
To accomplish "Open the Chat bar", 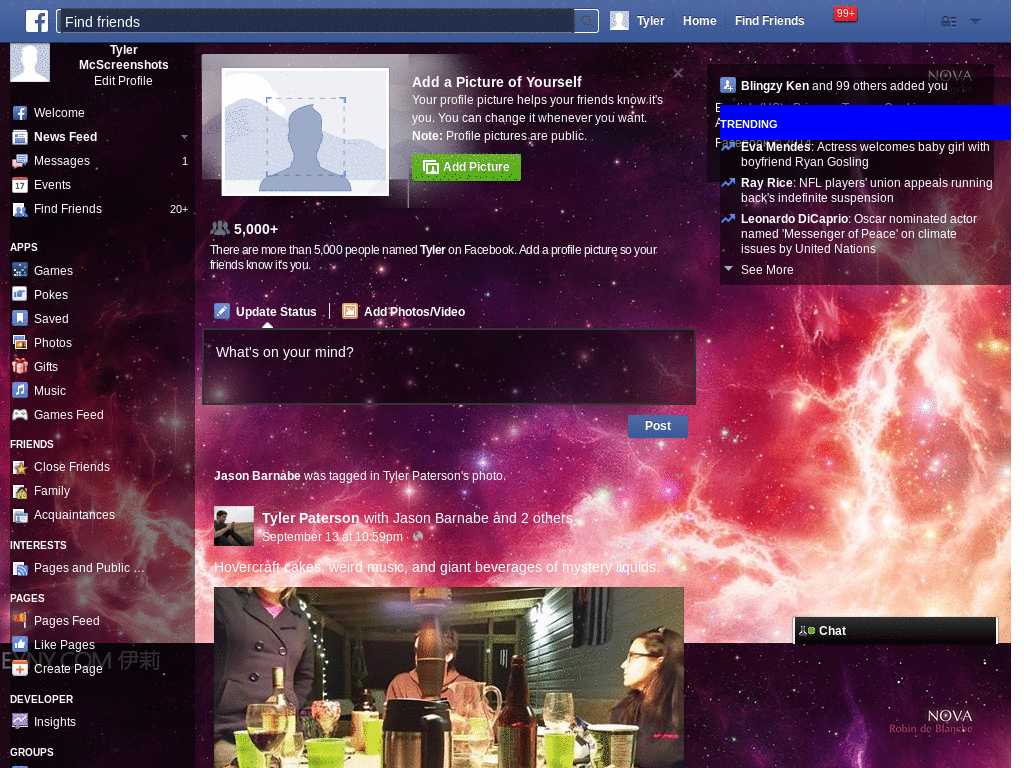I will [x=895, y=631].
